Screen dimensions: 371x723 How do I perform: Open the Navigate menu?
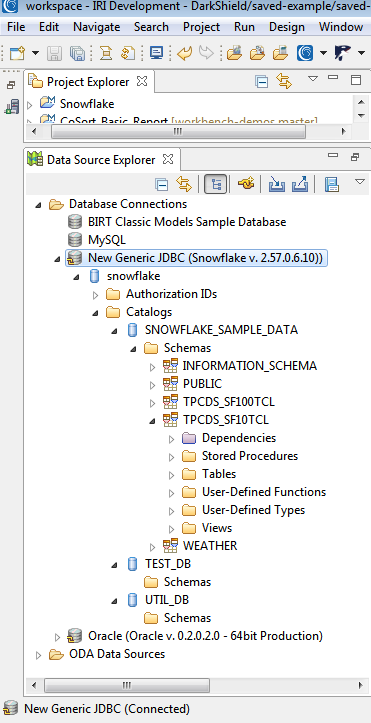point(96,27)
